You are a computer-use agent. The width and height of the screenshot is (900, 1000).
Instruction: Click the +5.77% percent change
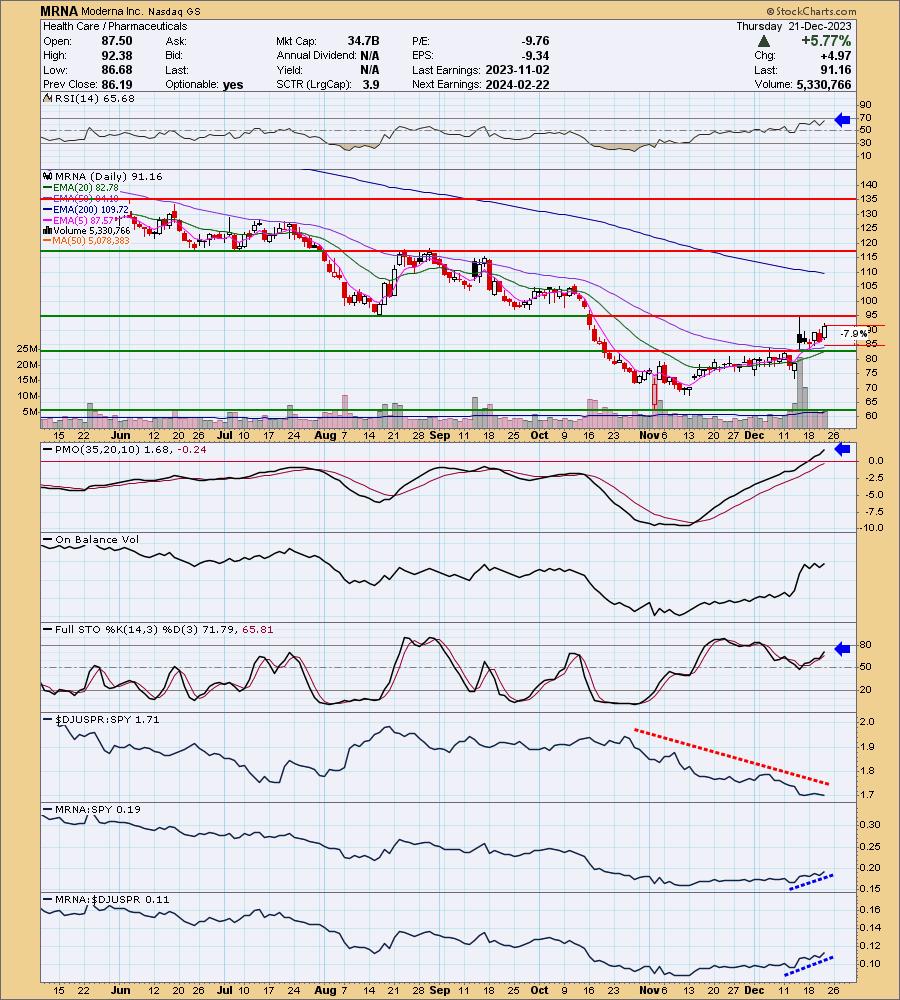(826, 41)
